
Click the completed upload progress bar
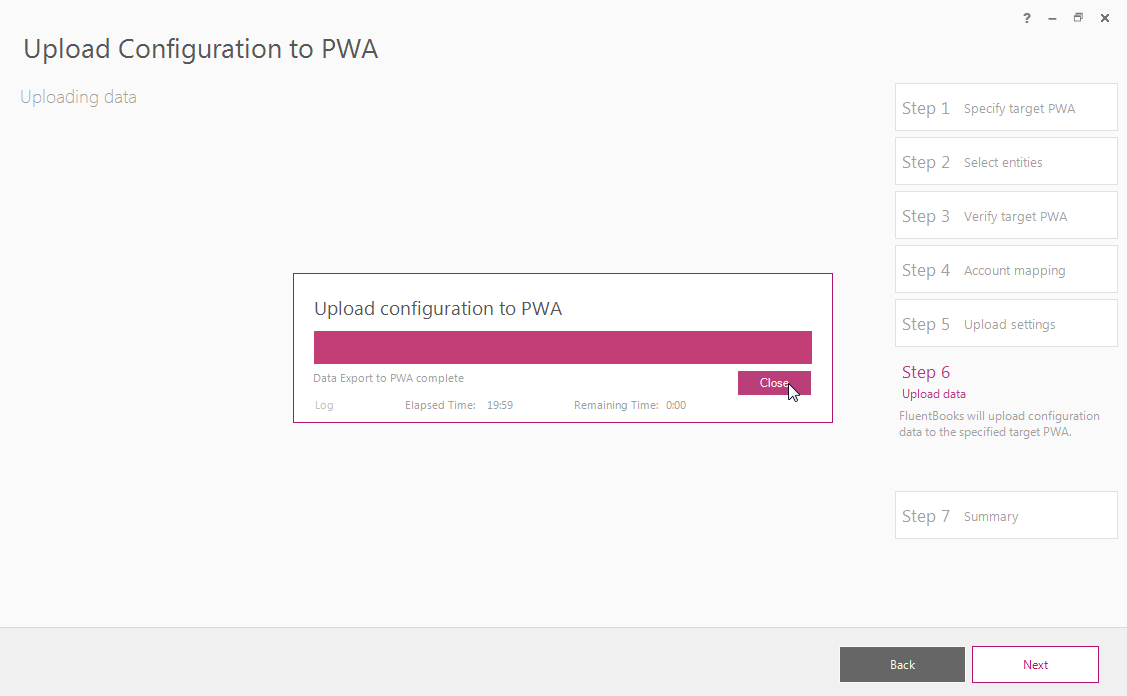pos(563,347)
